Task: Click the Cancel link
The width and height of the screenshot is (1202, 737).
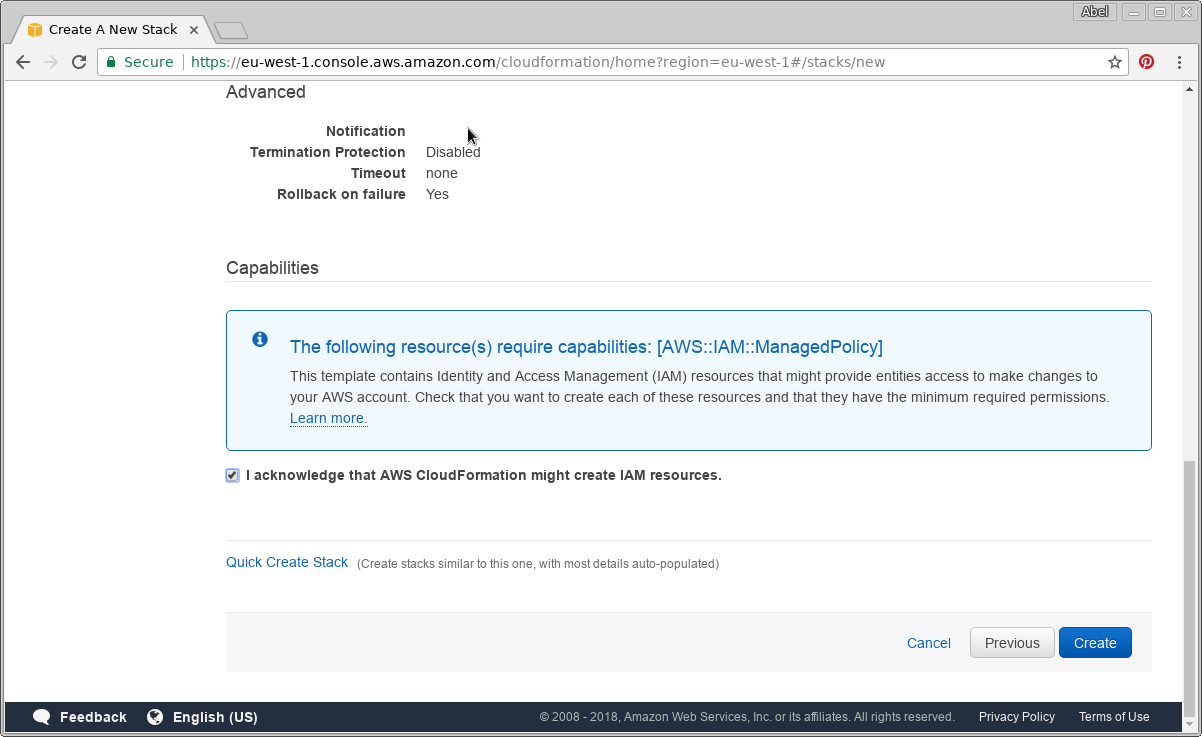Action: 929,643
